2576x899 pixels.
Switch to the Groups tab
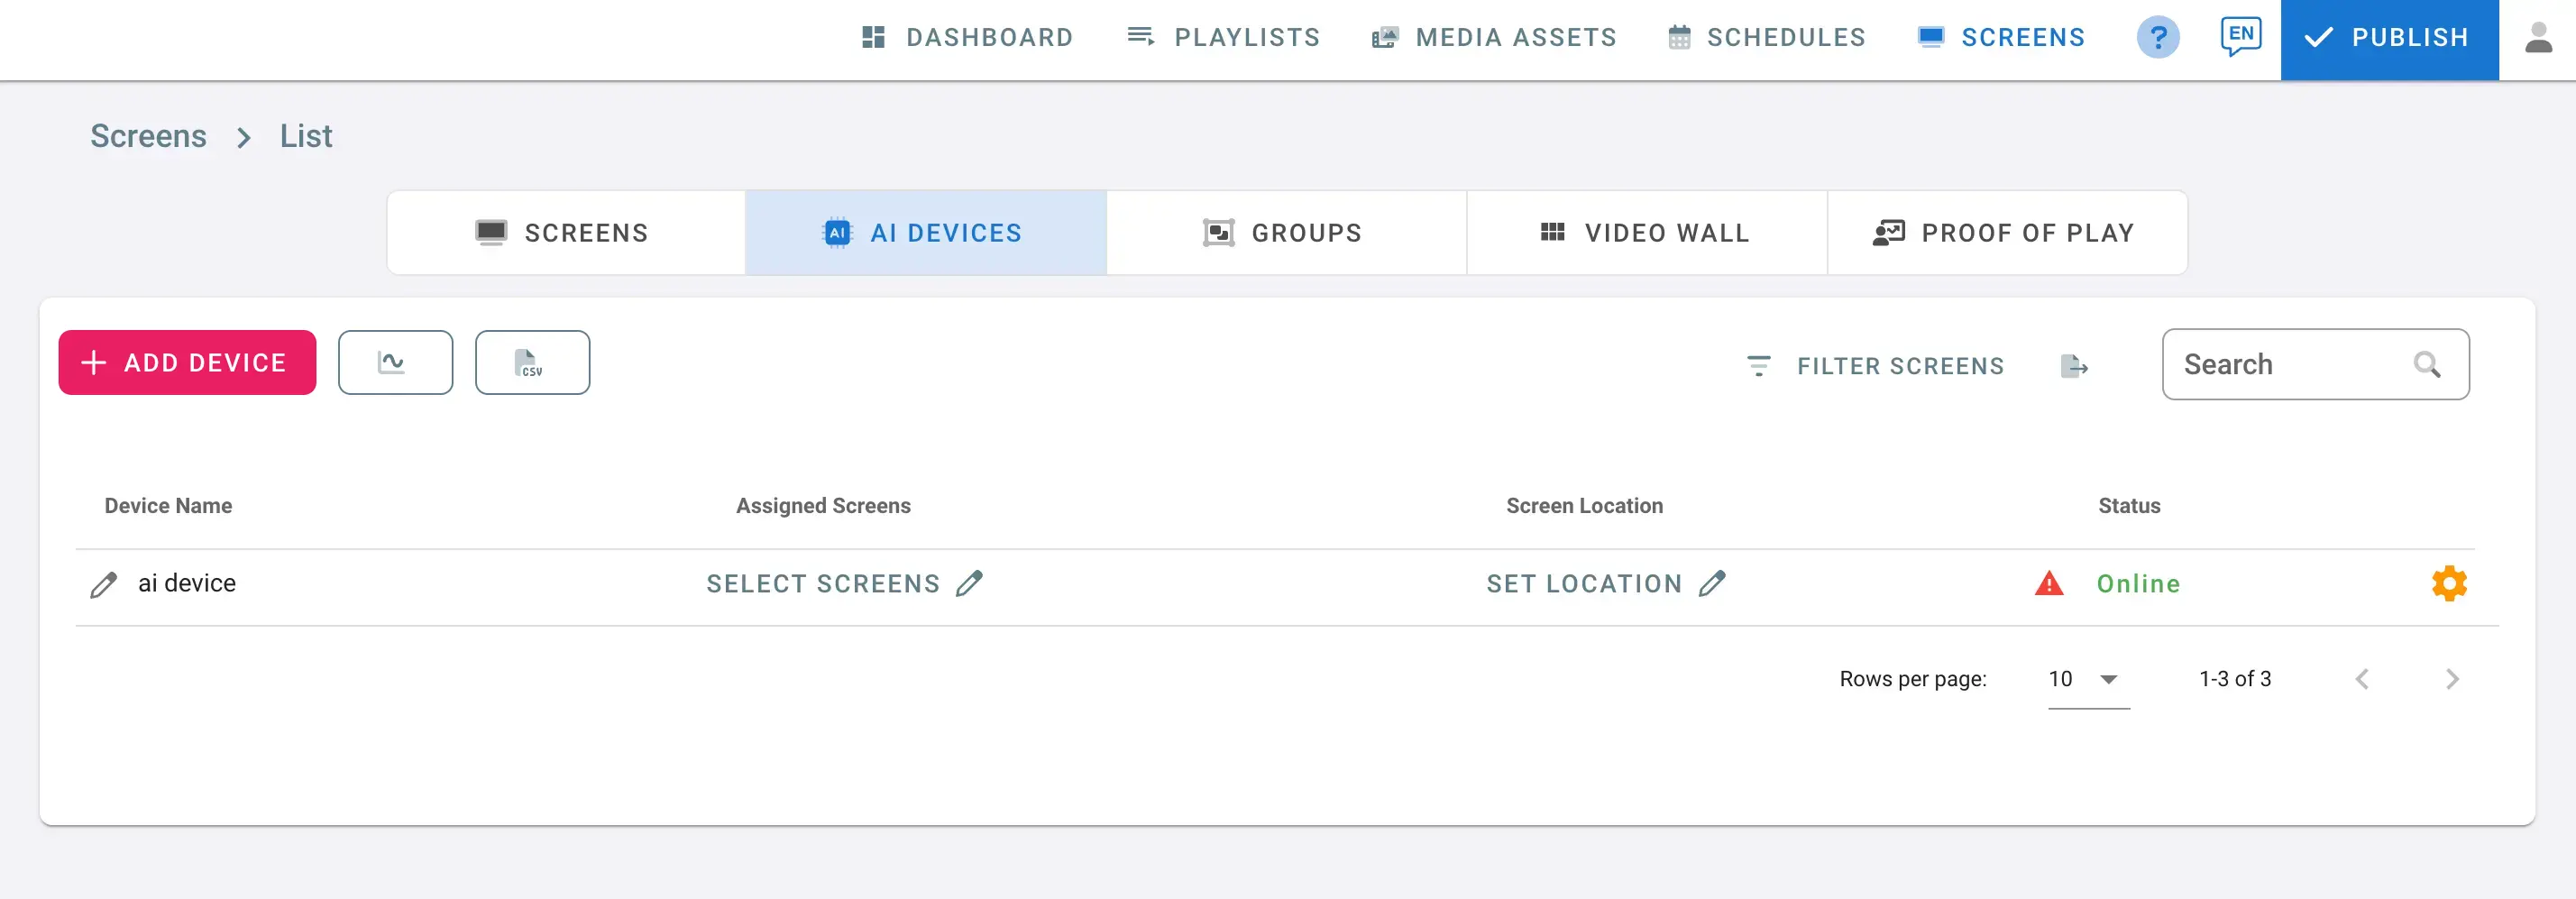pos(1285,233)
